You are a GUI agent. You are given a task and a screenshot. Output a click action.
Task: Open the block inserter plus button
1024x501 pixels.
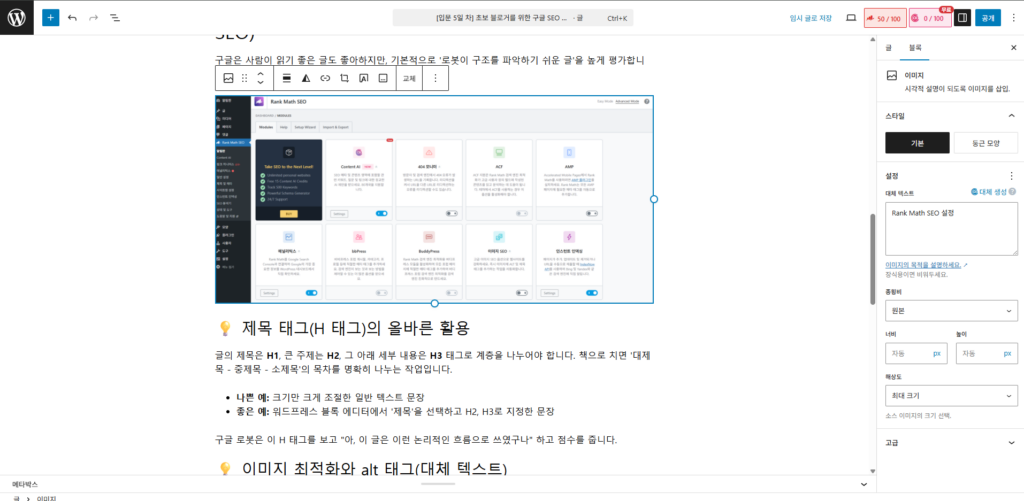click(50, 18)
